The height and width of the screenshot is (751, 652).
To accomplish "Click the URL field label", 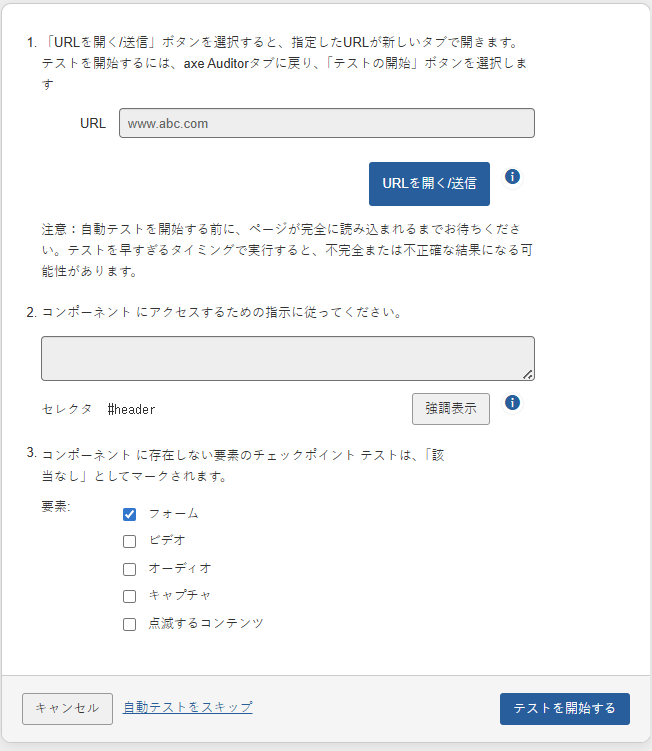I will [x=93, y=123].
